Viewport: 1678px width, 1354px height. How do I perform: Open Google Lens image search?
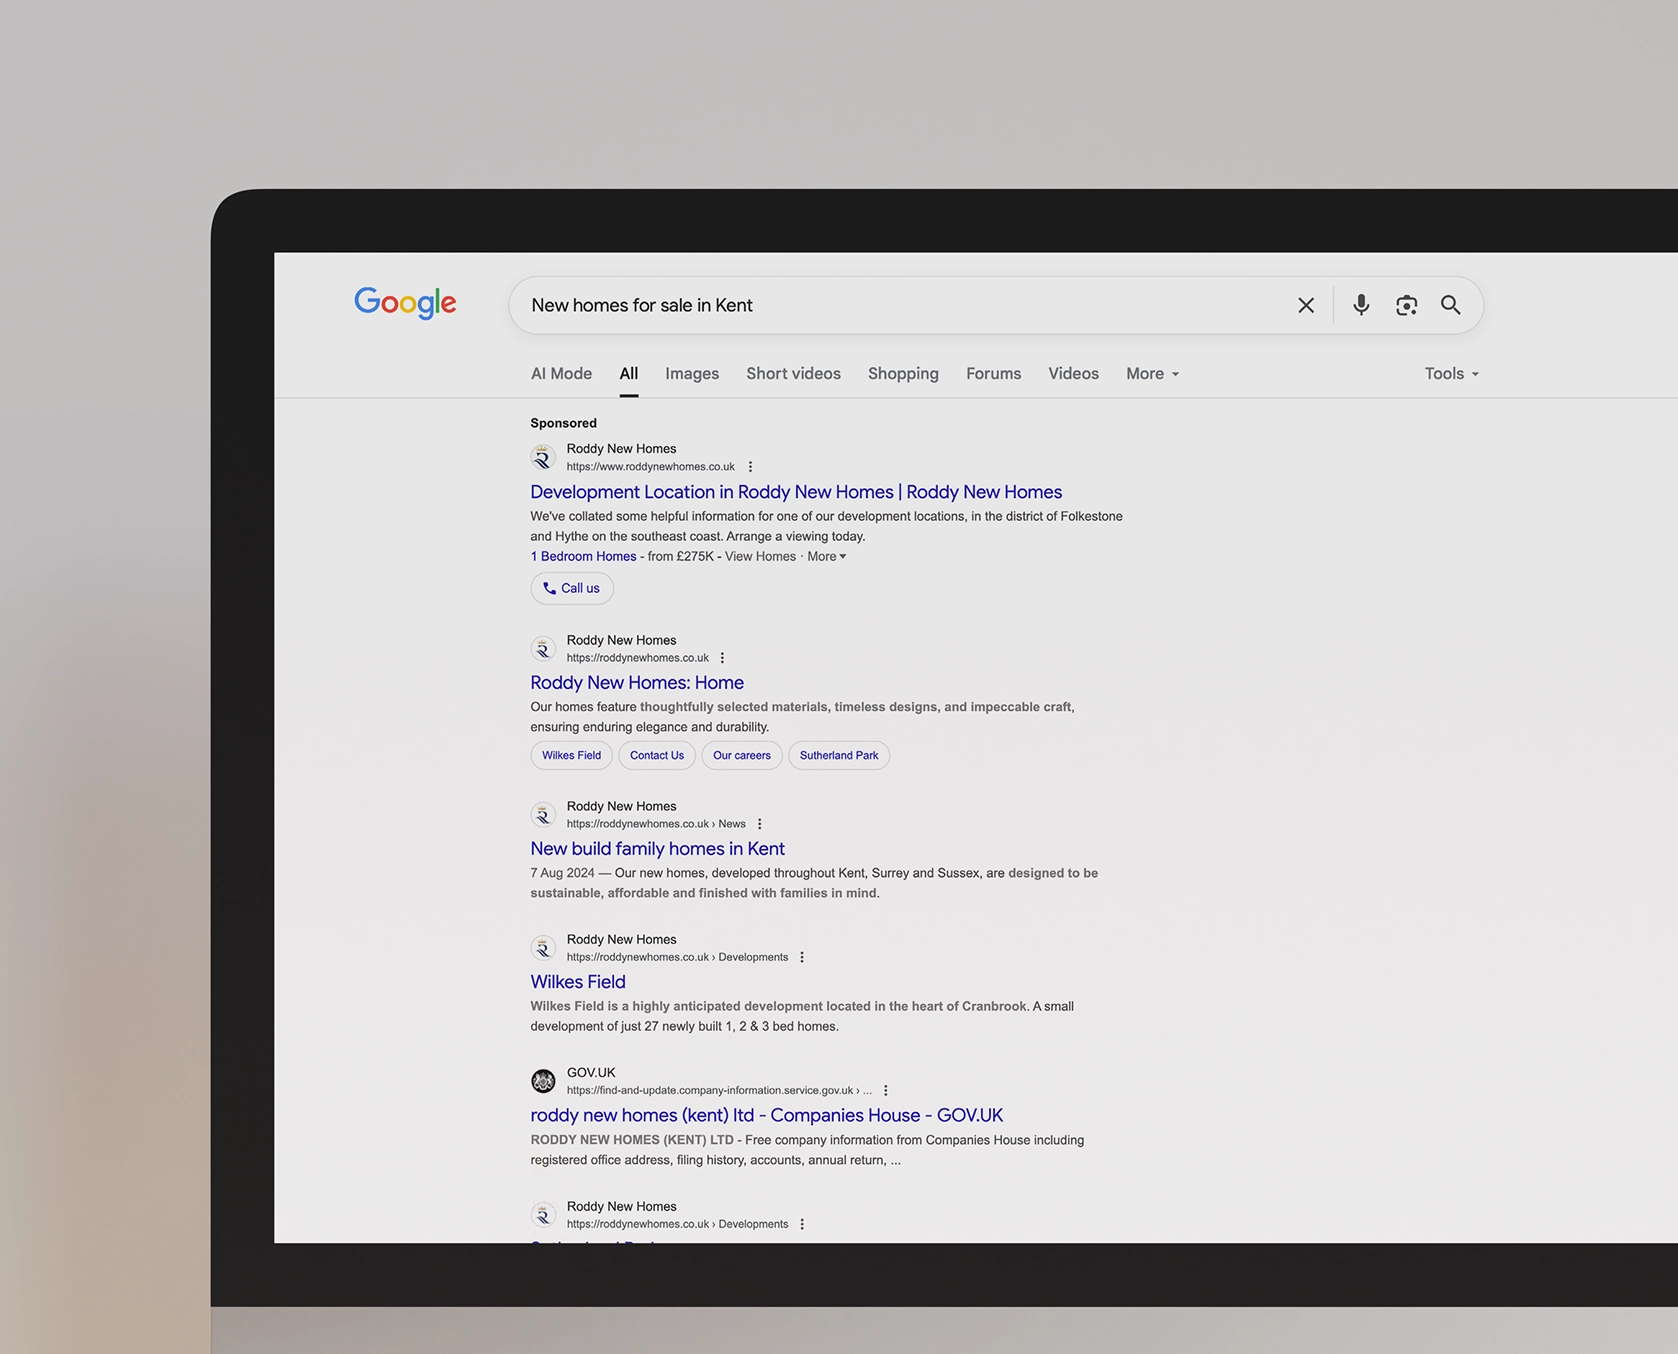pyautogui.click(x=1405, y=305)
